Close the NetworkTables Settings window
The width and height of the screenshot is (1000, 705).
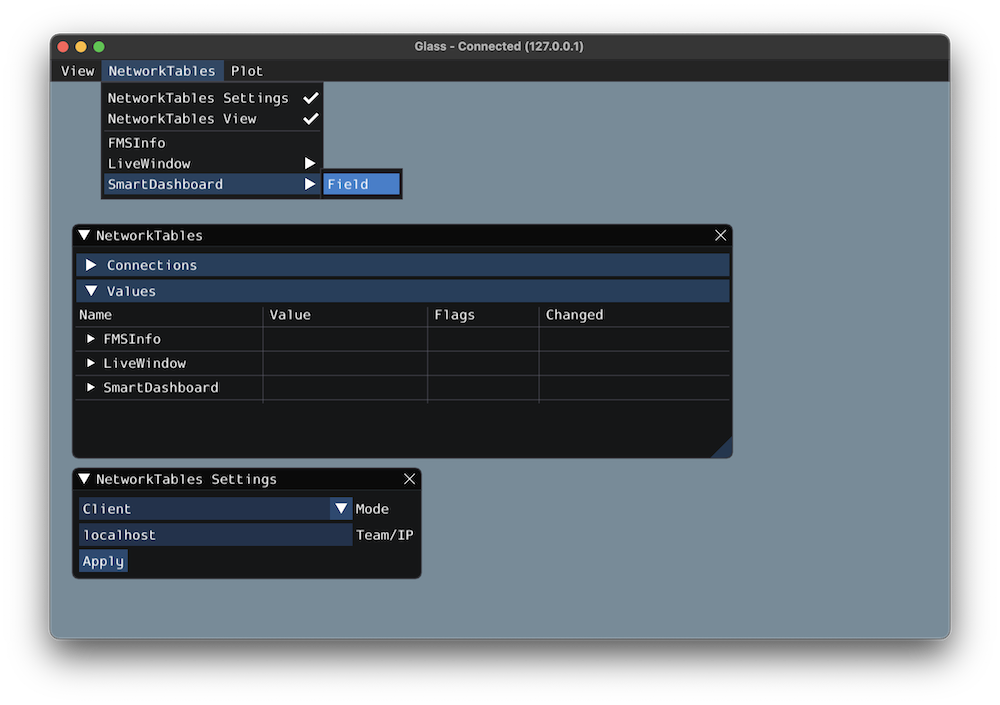pos(409,480)
